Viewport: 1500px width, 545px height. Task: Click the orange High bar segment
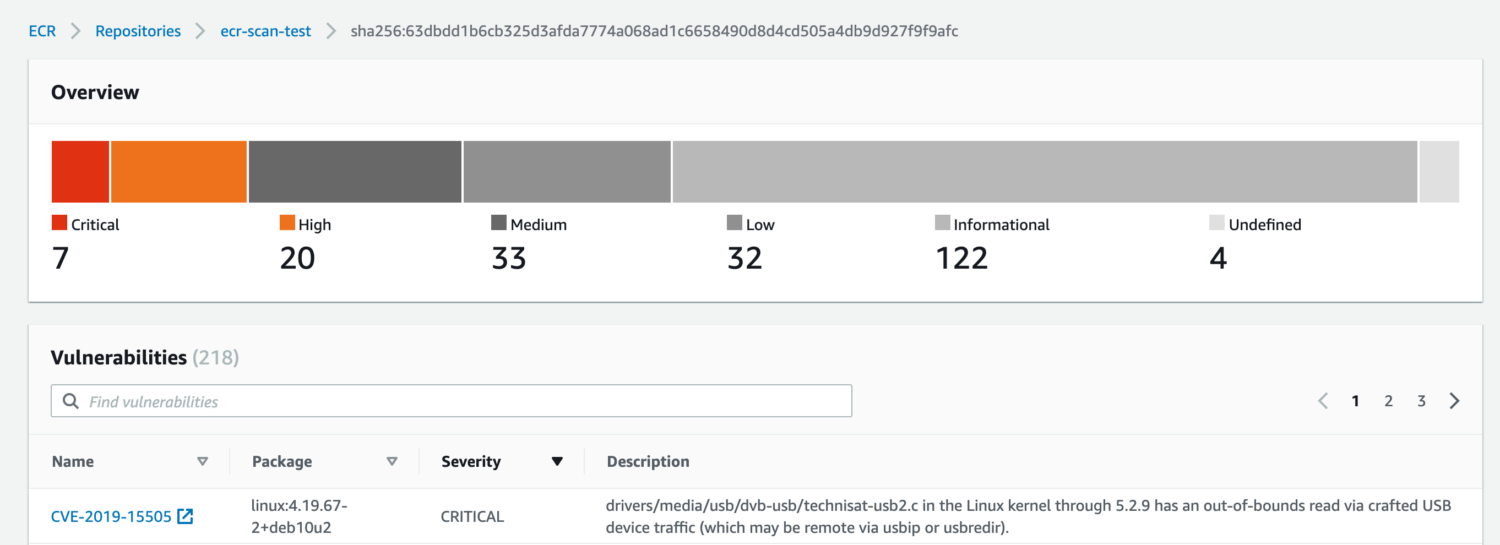[179, 172]
